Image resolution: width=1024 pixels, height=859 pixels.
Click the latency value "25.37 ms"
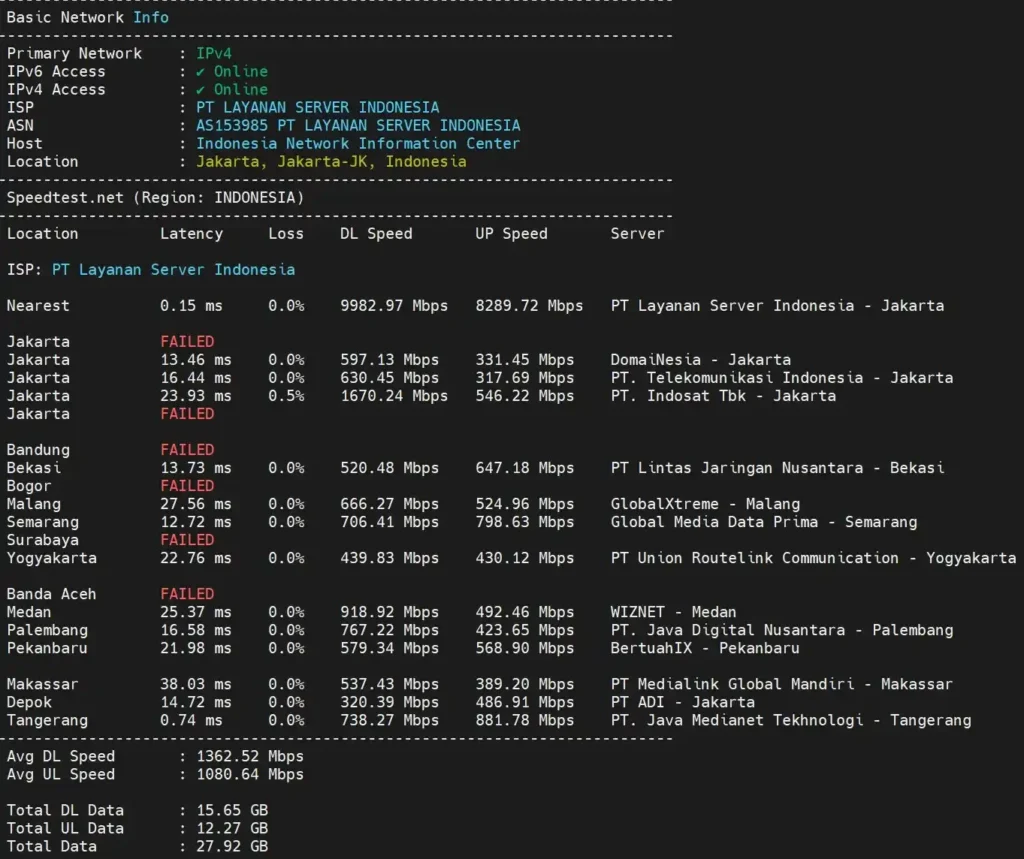point(196,613)
